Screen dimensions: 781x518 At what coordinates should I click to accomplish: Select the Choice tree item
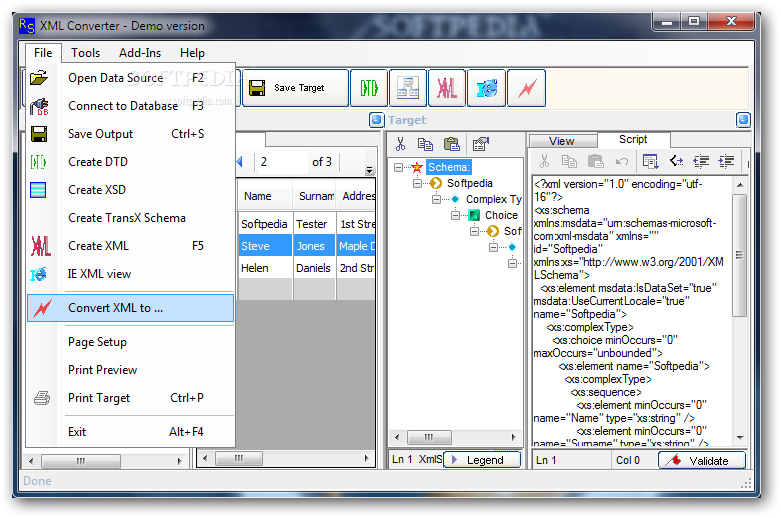501,215
